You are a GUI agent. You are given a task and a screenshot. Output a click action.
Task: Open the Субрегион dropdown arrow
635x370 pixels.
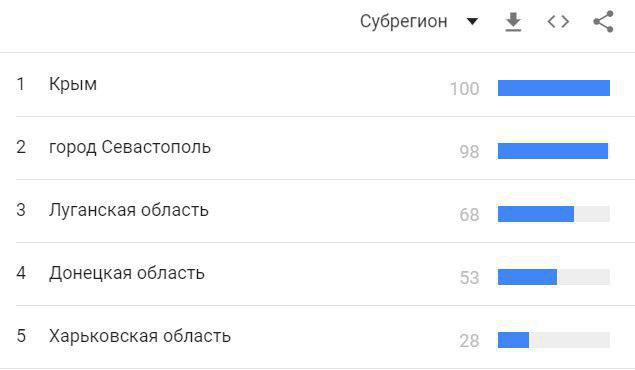coord(472,21)
